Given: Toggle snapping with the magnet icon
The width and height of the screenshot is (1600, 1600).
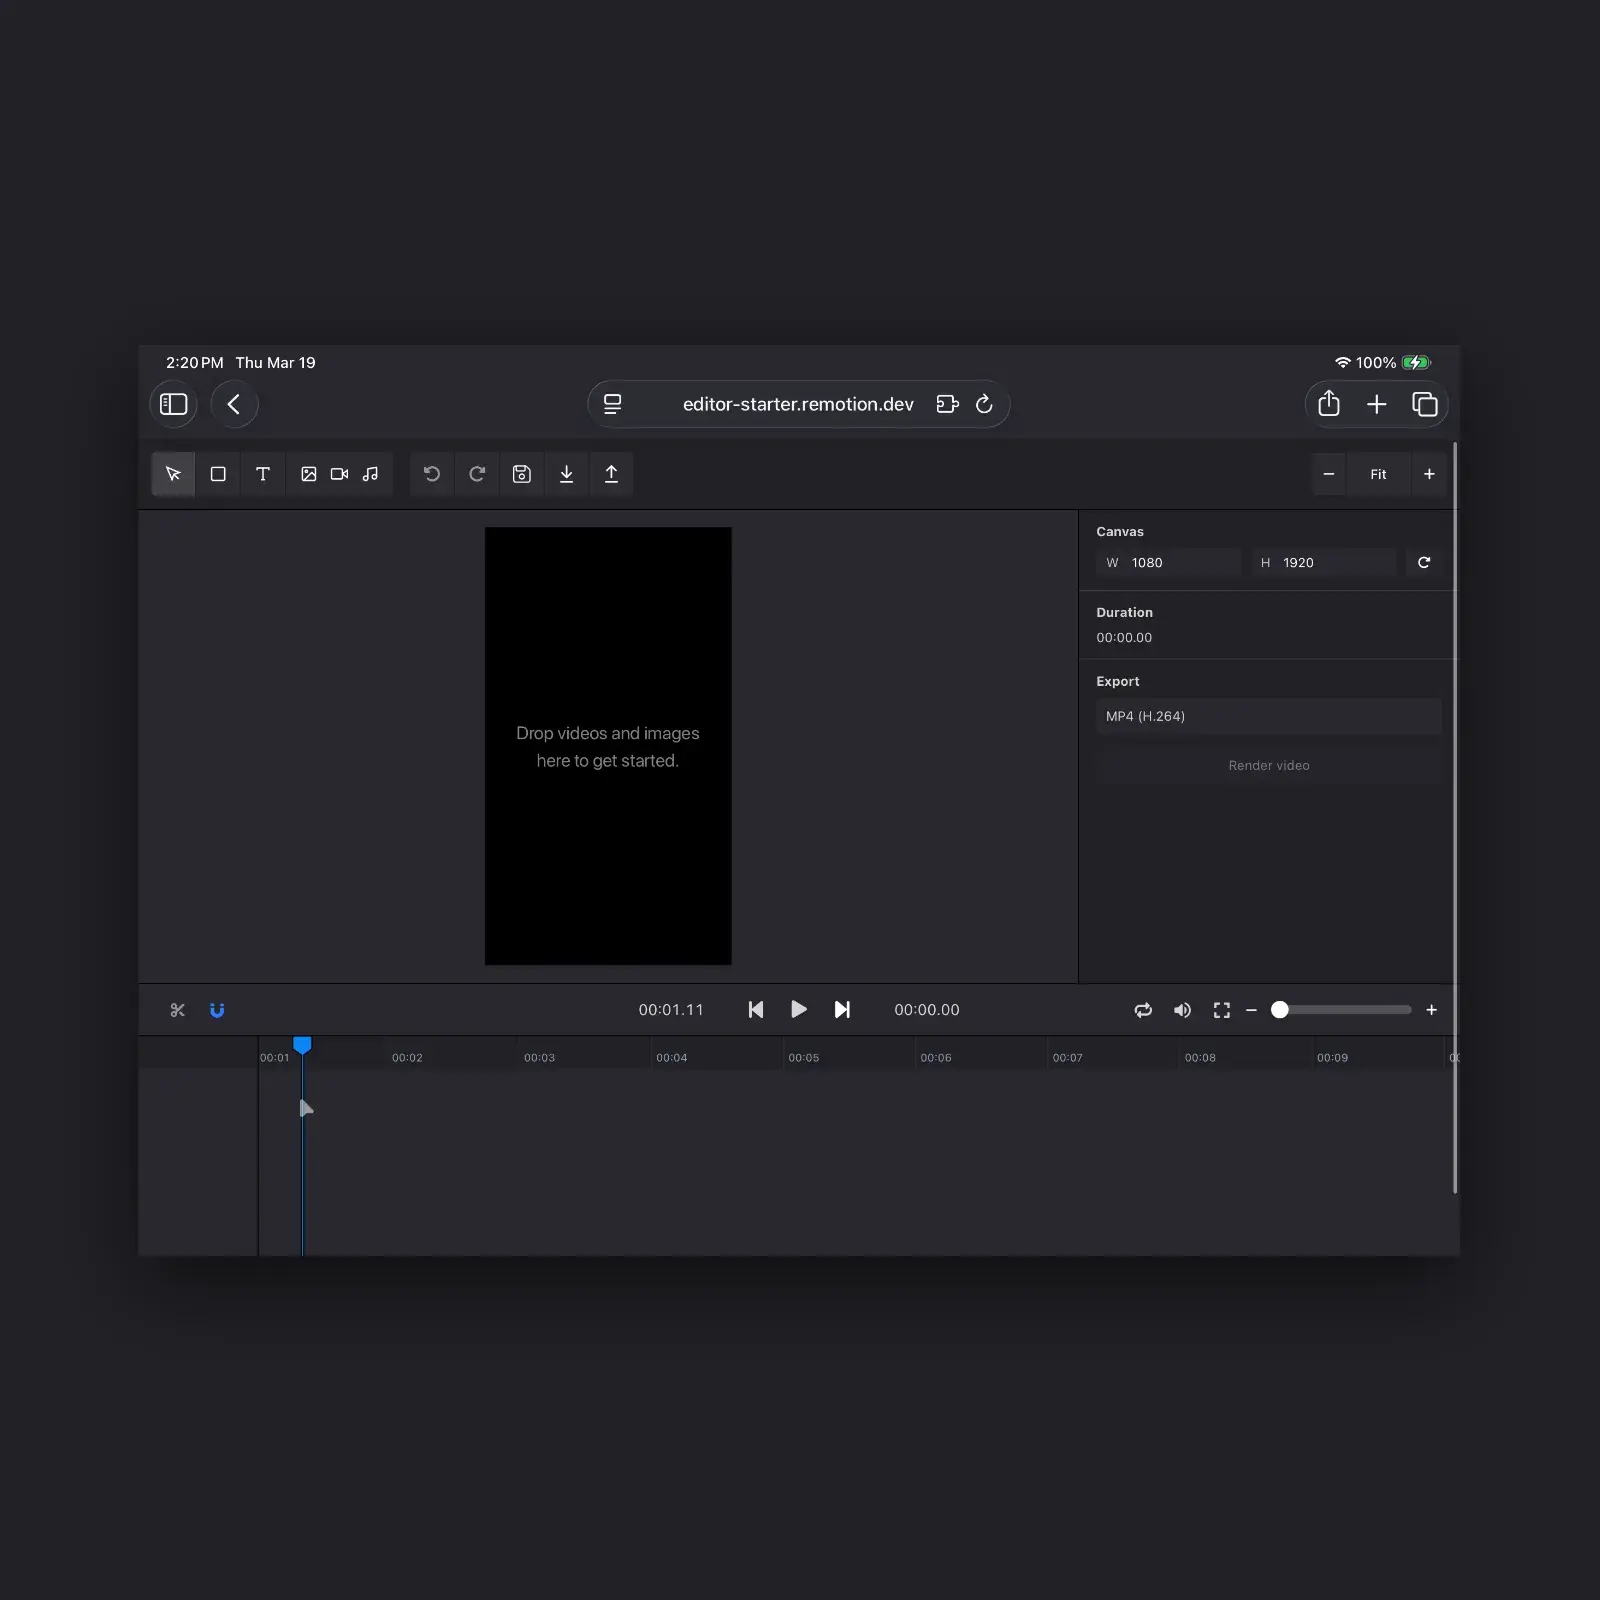Looking at the screenshot, I should point(217,1009).
